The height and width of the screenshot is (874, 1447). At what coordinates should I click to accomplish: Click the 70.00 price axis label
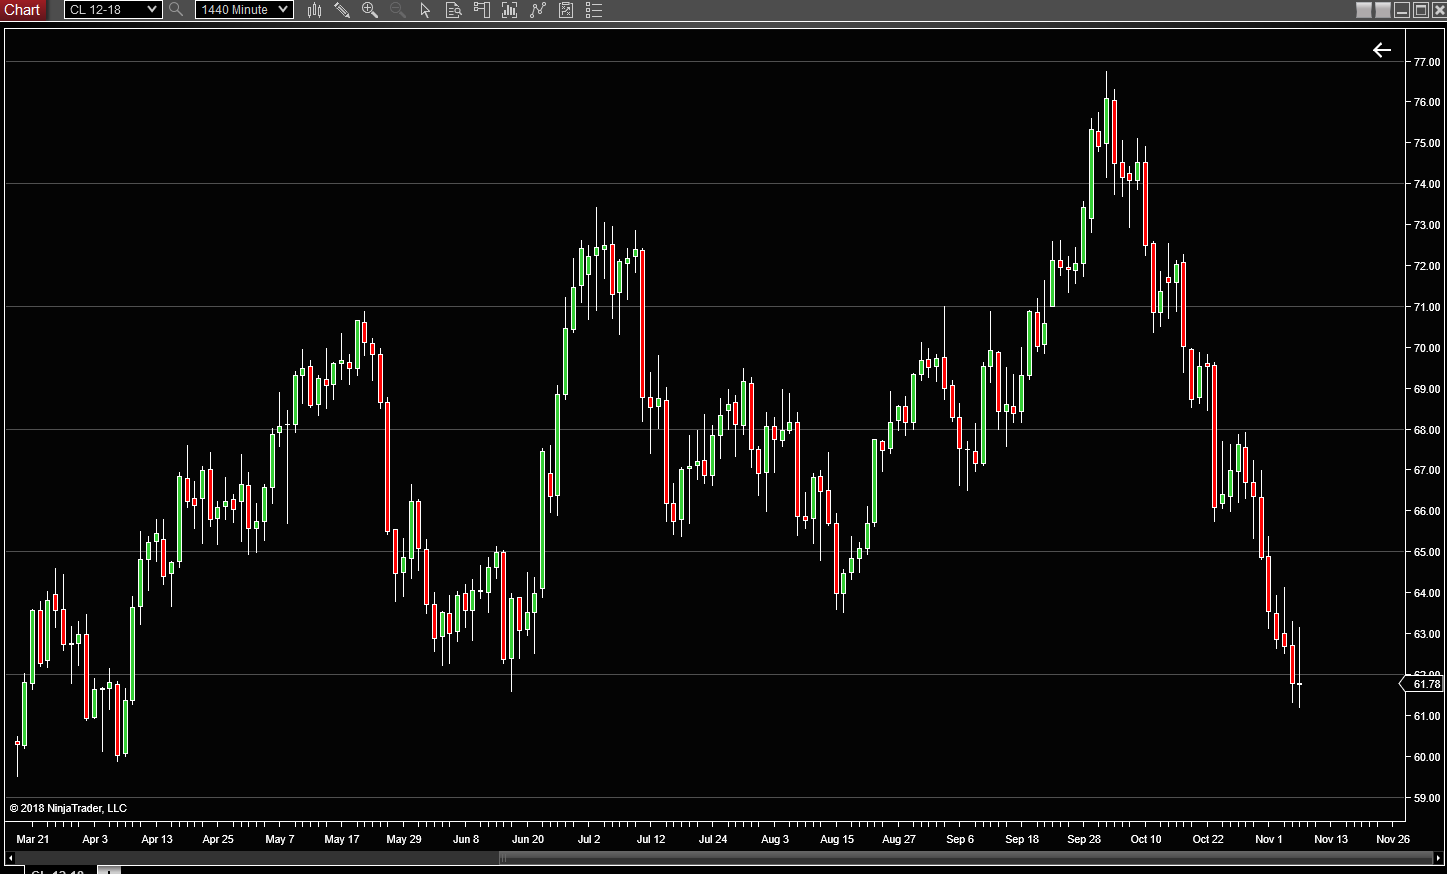pyautogui.click(x=1427, y=348)
